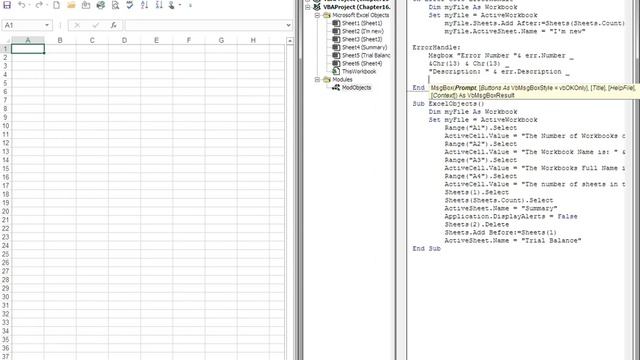This screenshot has height=360, width=640.
Task: Select row 10 header
Action: point(6,126)
